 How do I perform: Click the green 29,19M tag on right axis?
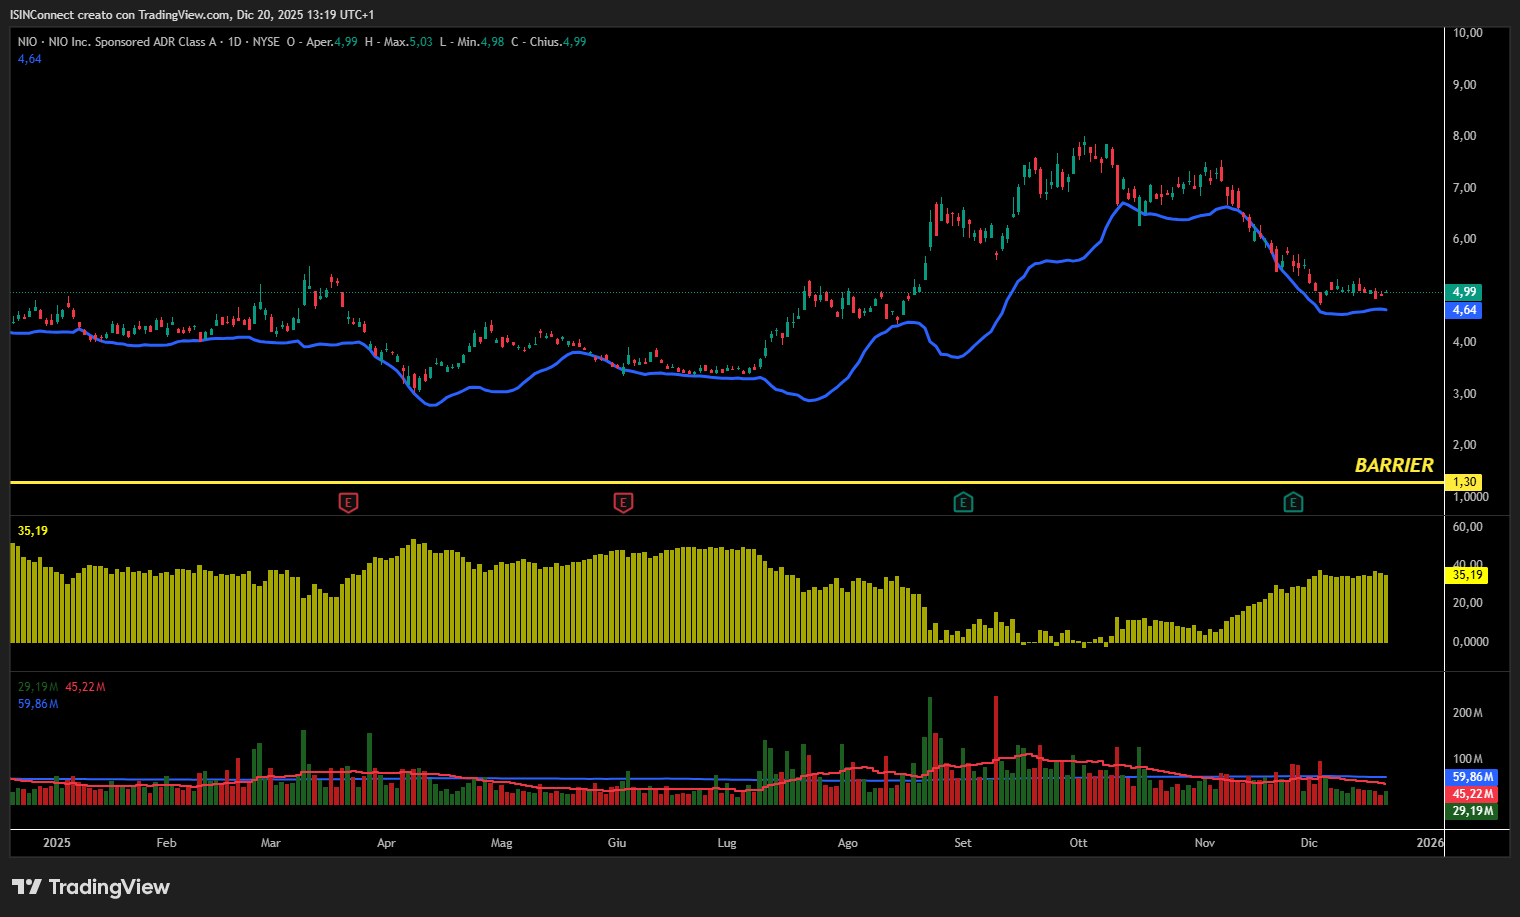click(1473, 811)
